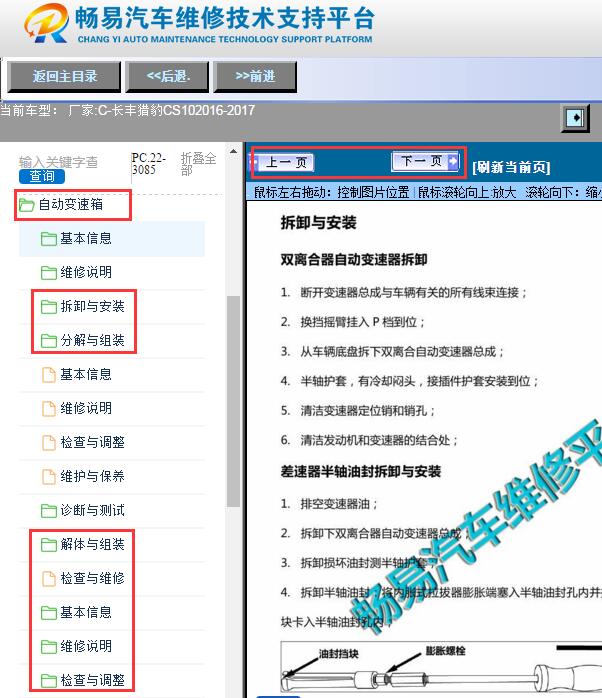Screen dimensions: 602x698
Task: Click the document icon beside 维护与保养
Action: click(49, 476)
